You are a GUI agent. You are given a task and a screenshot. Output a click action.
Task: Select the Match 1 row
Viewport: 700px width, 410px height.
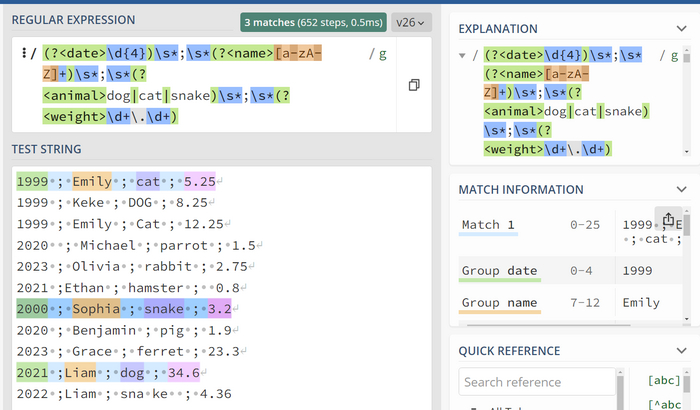tap(486, 225)
